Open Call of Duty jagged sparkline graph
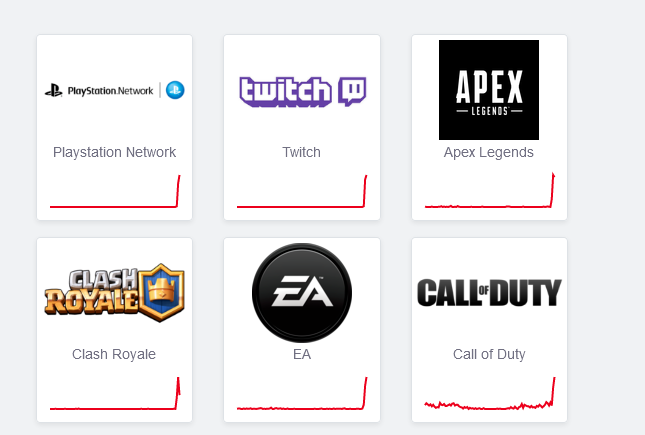645x435 pixels. click(x=490, y=393)
